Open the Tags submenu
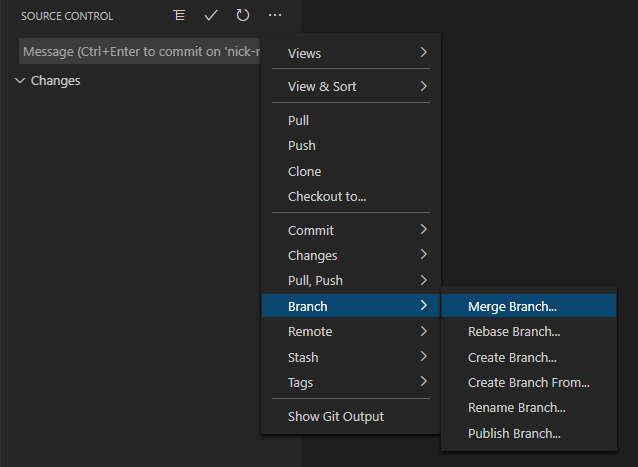This screenshot has width=638, height=467. (351, 382)
